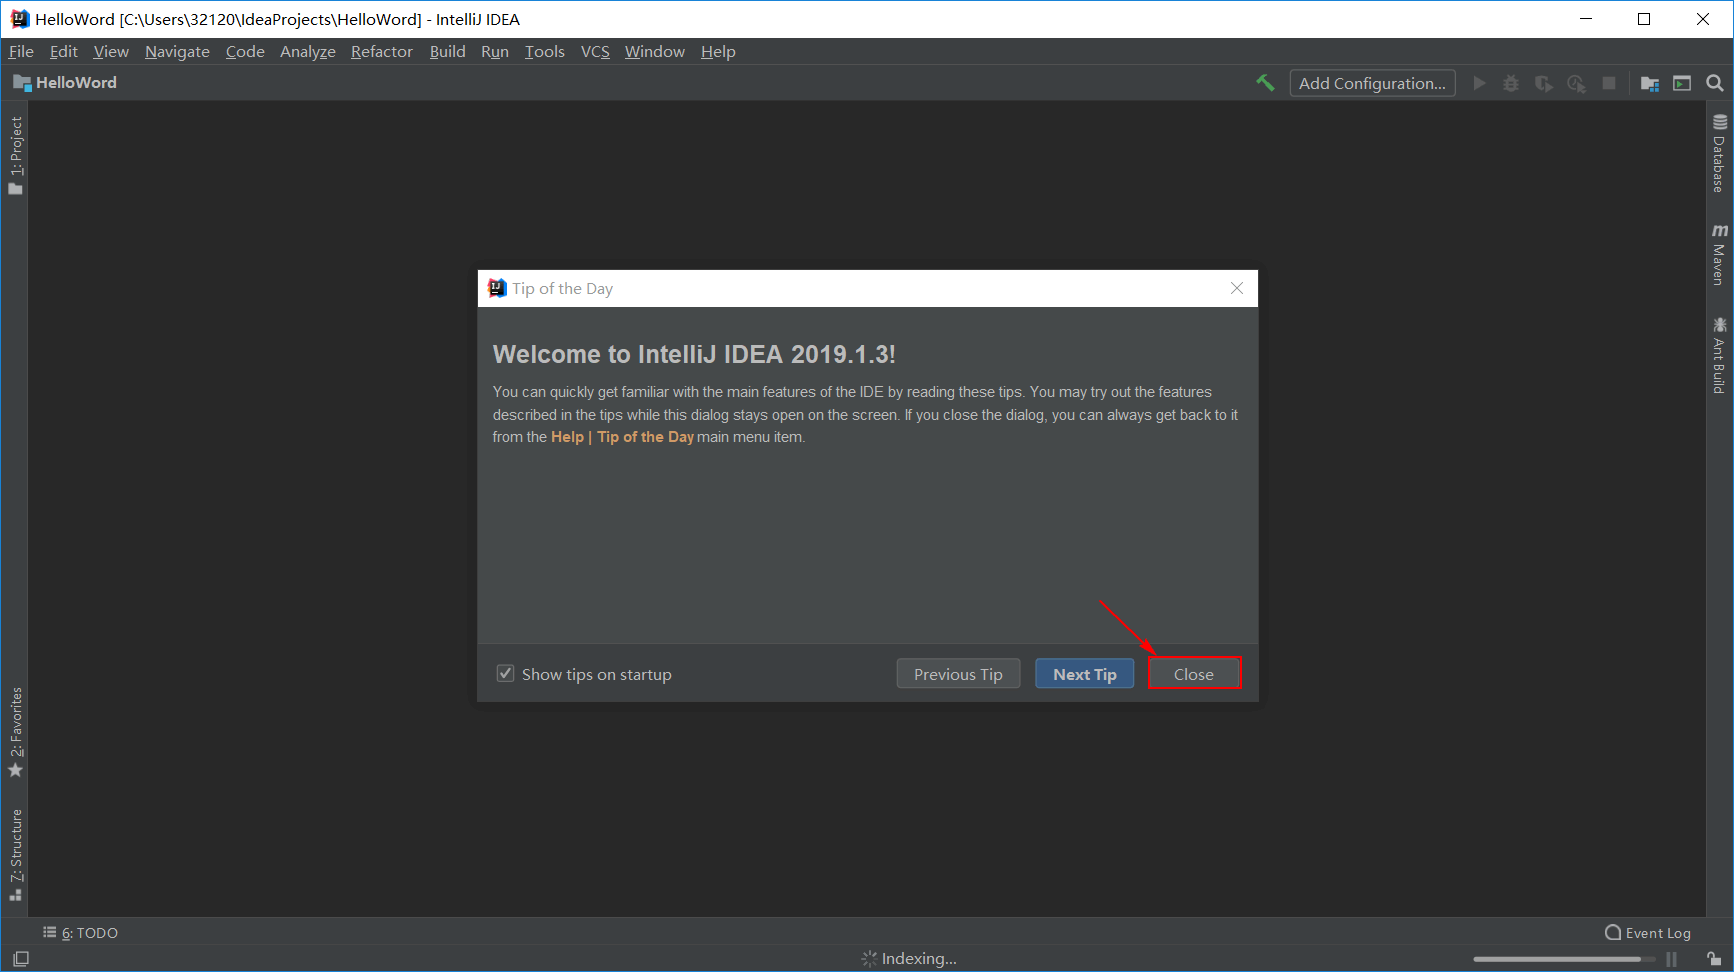Open the Analyze menu
This screenshot has width=1734, height=972.
tap(308, 52)
